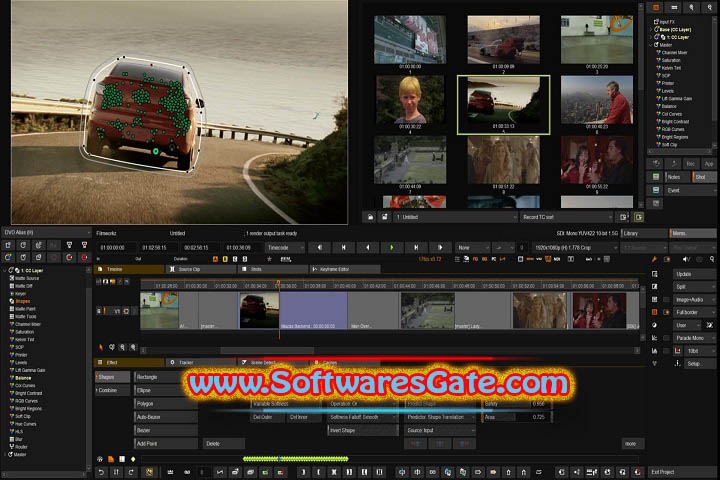Toggle the orange checkbox beside Full border
Viewport: 720px width, 480px height.
[666, 312]
